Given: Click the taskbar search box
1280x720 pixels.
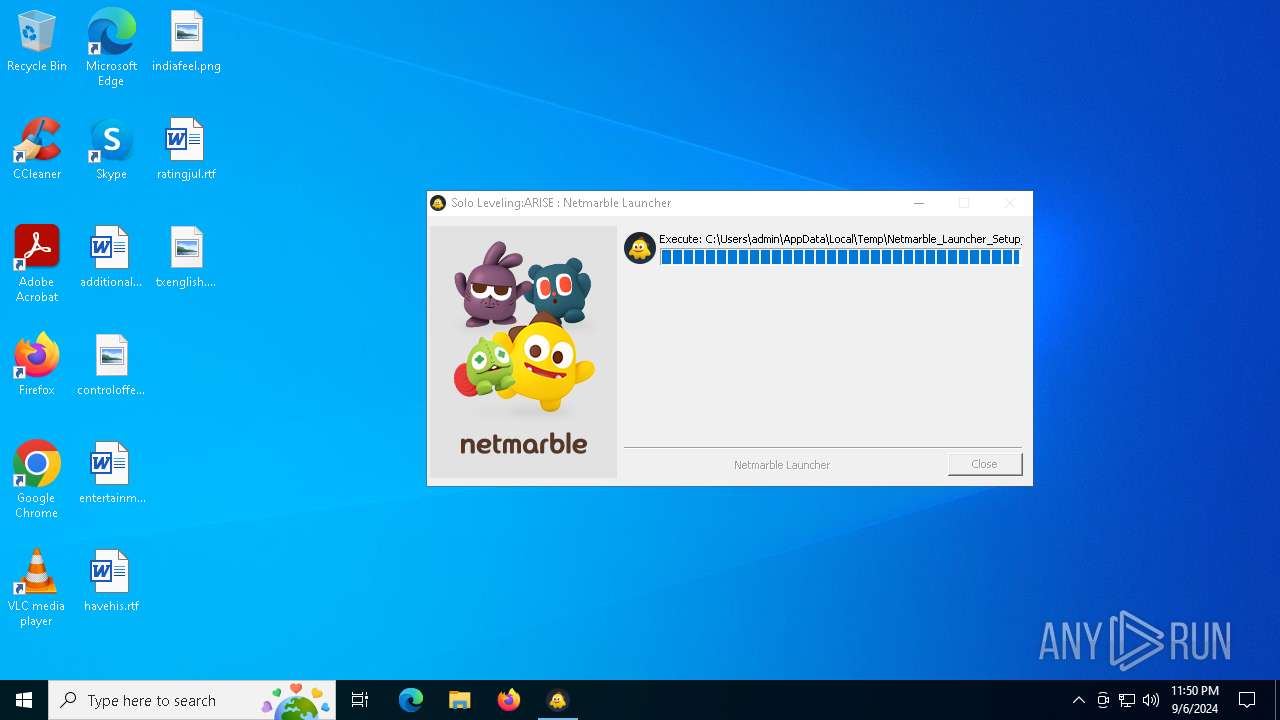Looking at the screenshot, I should click(x=192, y=700).
